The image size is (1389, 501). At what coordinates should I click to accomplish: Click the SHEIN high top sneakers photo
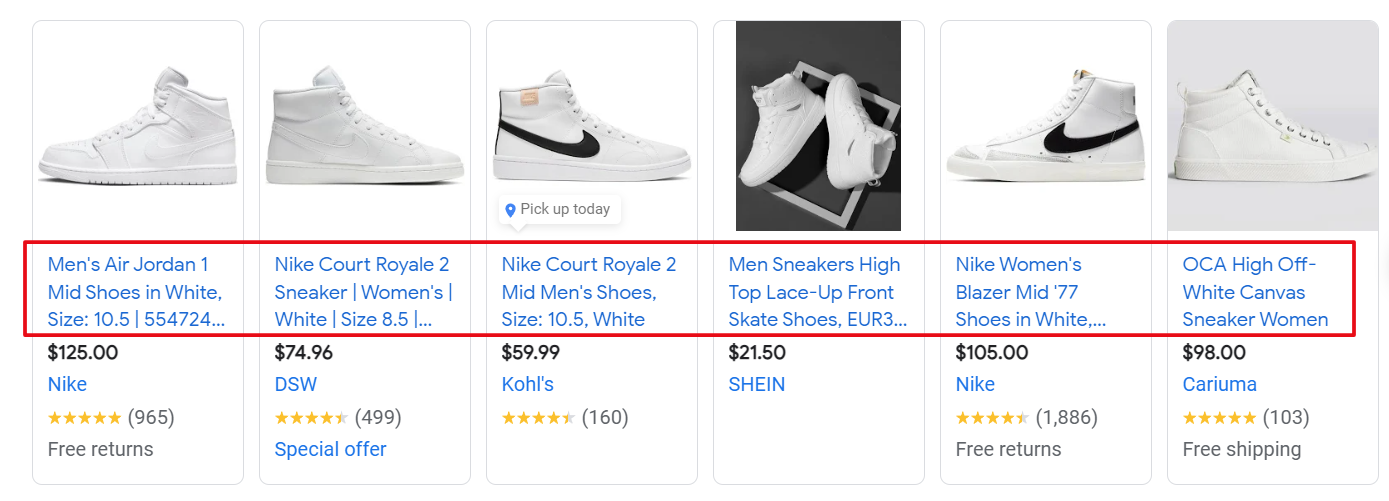point(818,126)
